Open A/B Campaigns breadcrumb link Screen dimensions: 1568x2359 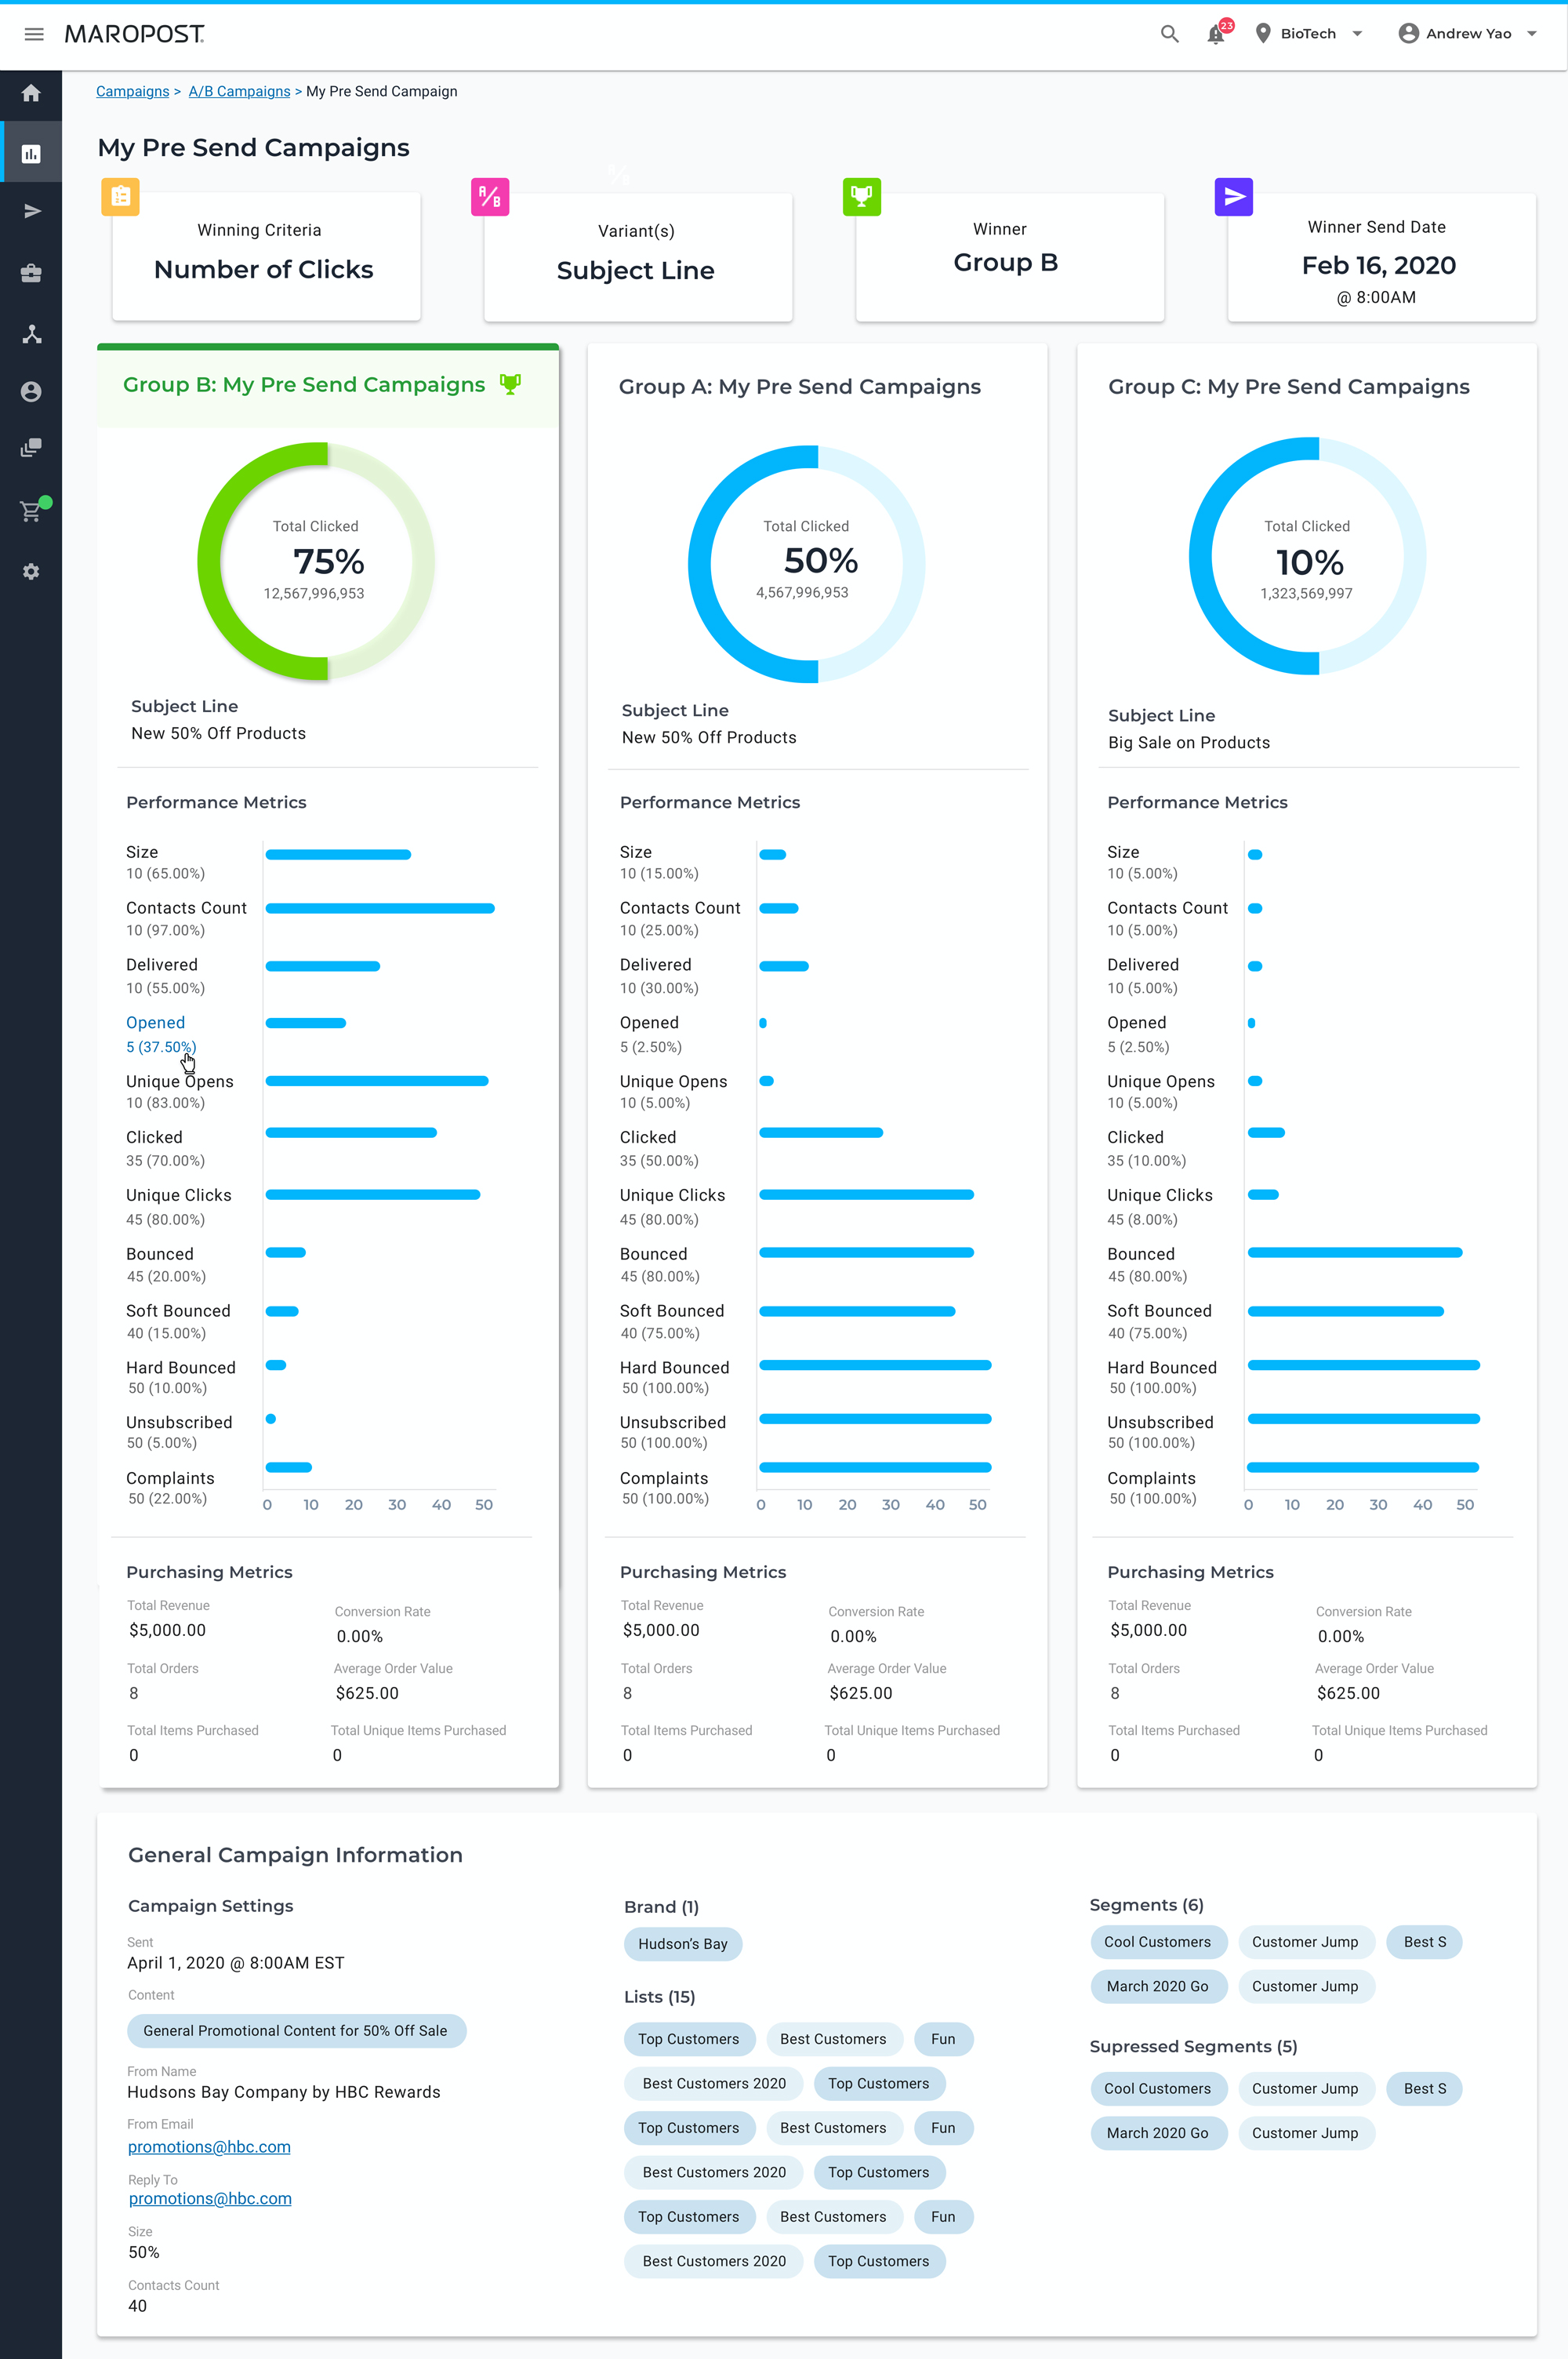pyautogui.click(x=239, y=92)
